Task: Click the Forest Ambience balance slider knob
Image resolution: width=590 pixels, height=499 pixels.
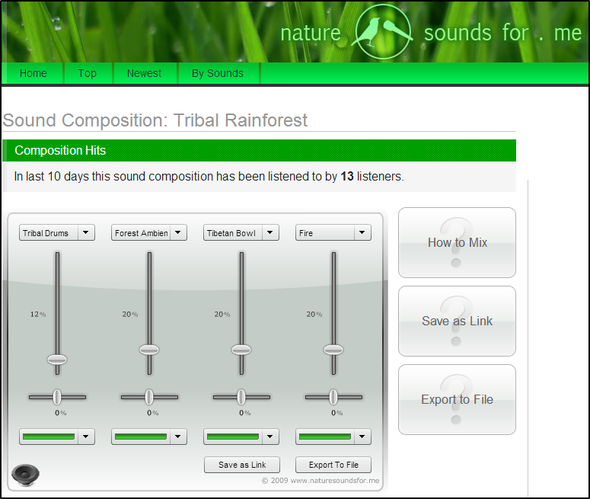Action: [x=149, y=397]
